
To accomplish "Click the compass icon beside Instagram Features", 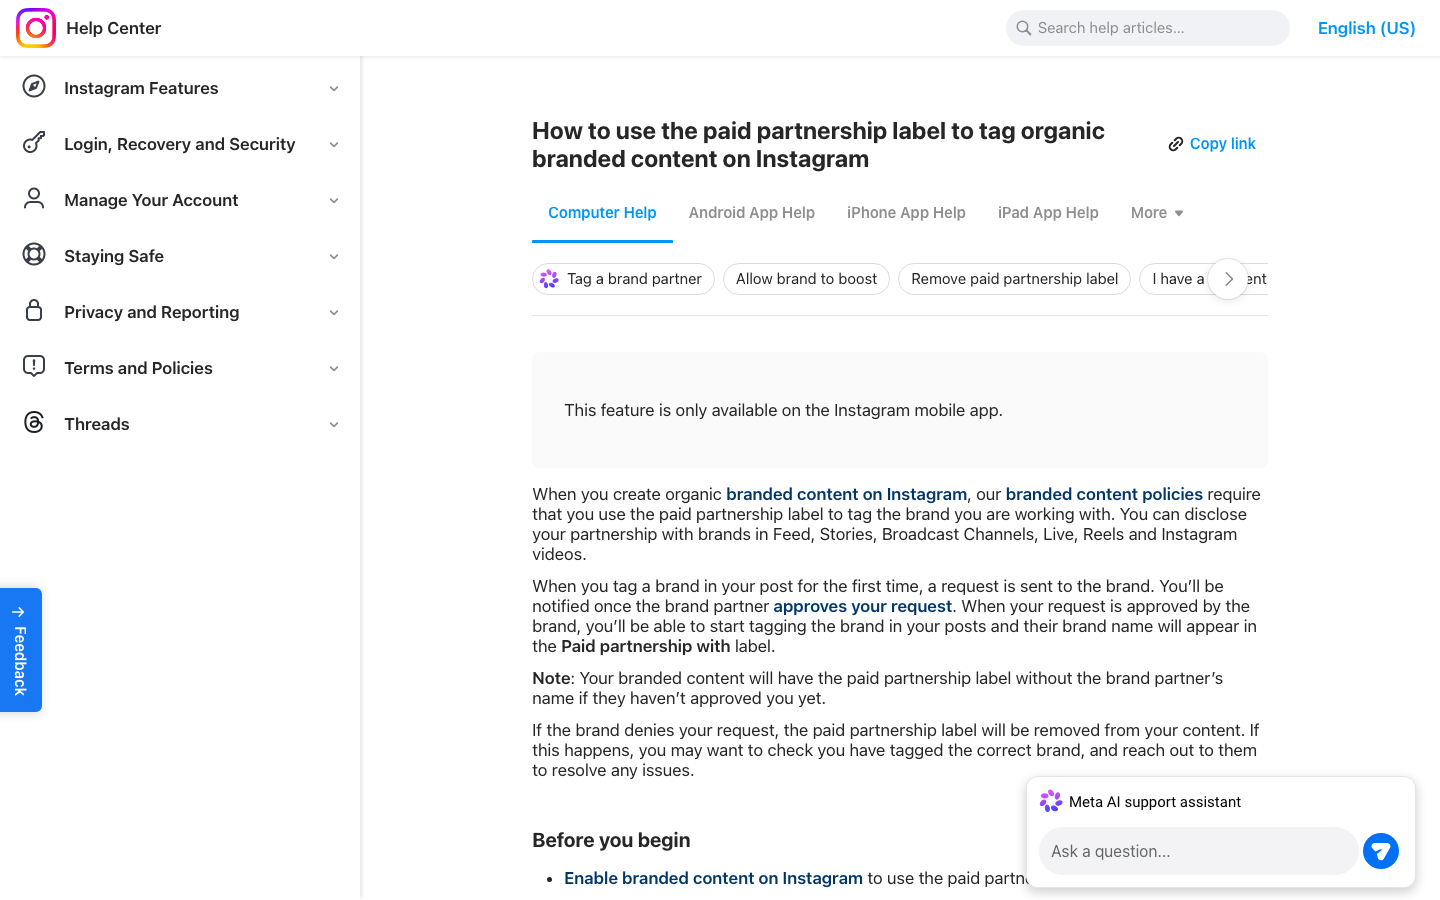I will 34,86.
